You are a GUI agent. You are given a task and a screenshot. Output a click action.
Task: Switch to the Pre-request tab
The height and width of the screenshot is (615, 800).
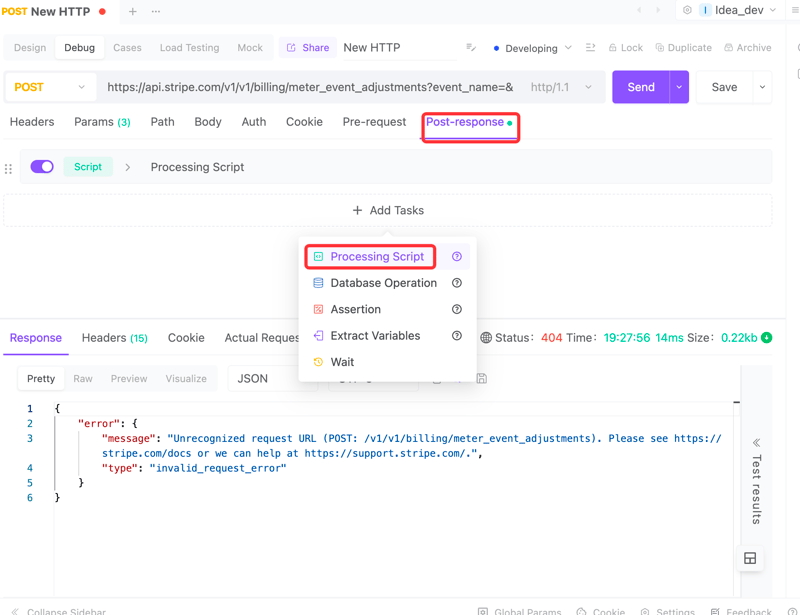click(374, 122)
